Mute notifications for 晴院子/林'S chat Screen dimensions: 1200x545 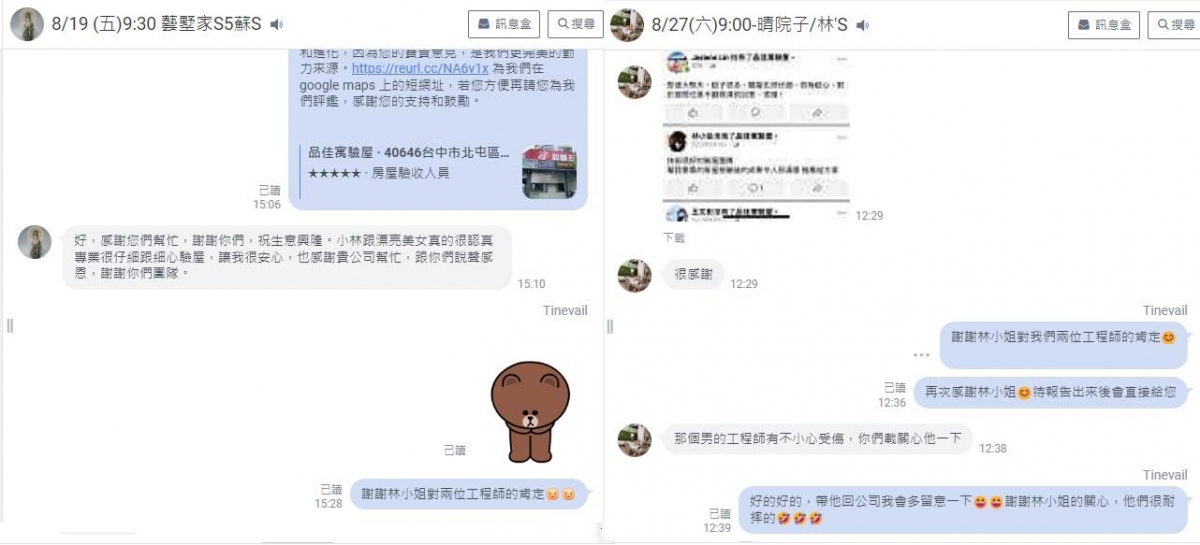point(863,24)
